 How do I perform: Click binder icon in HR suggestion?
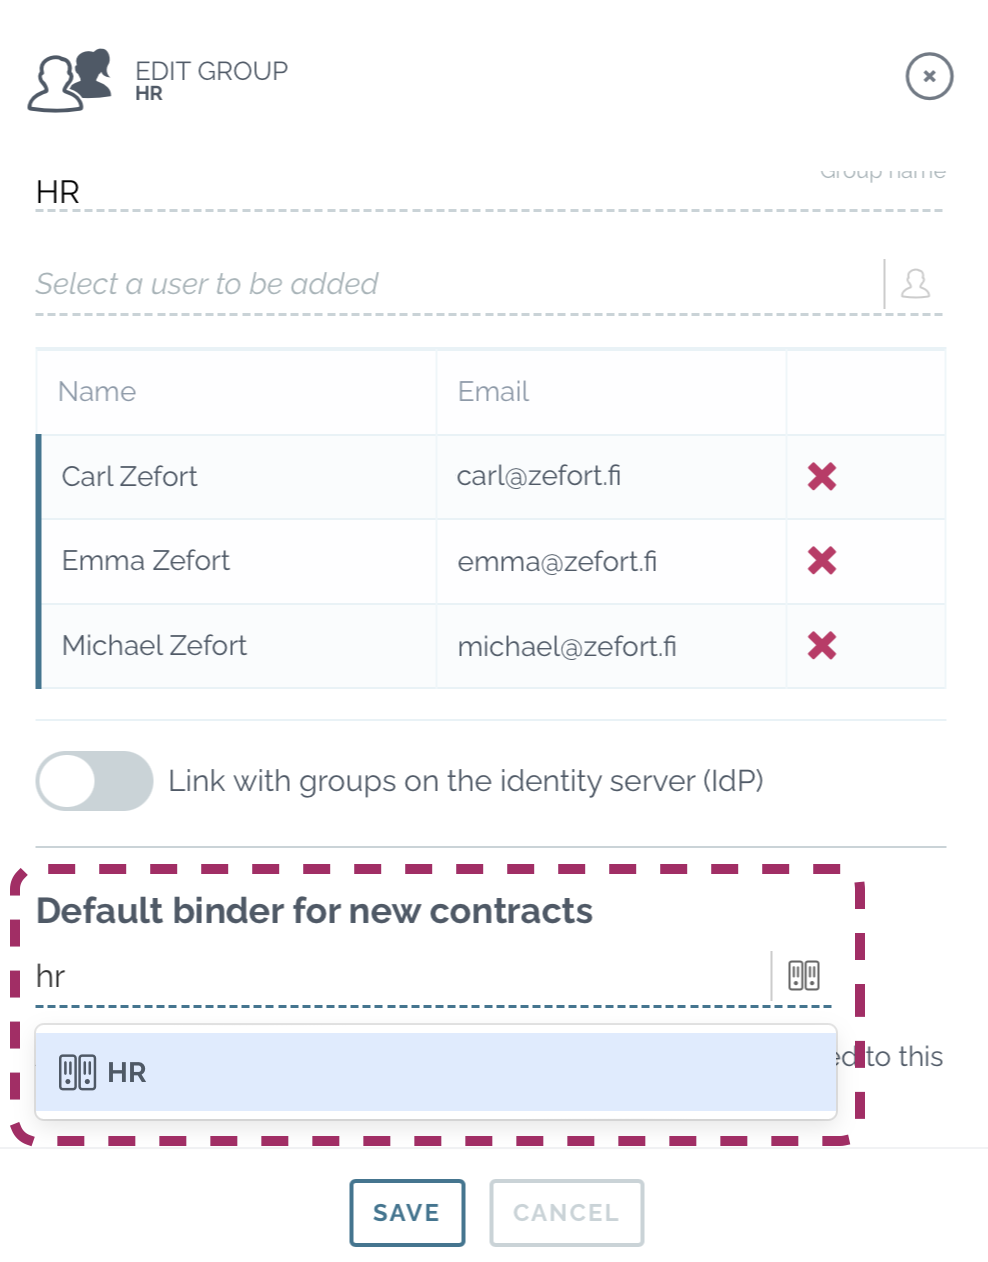point(77,1072)
